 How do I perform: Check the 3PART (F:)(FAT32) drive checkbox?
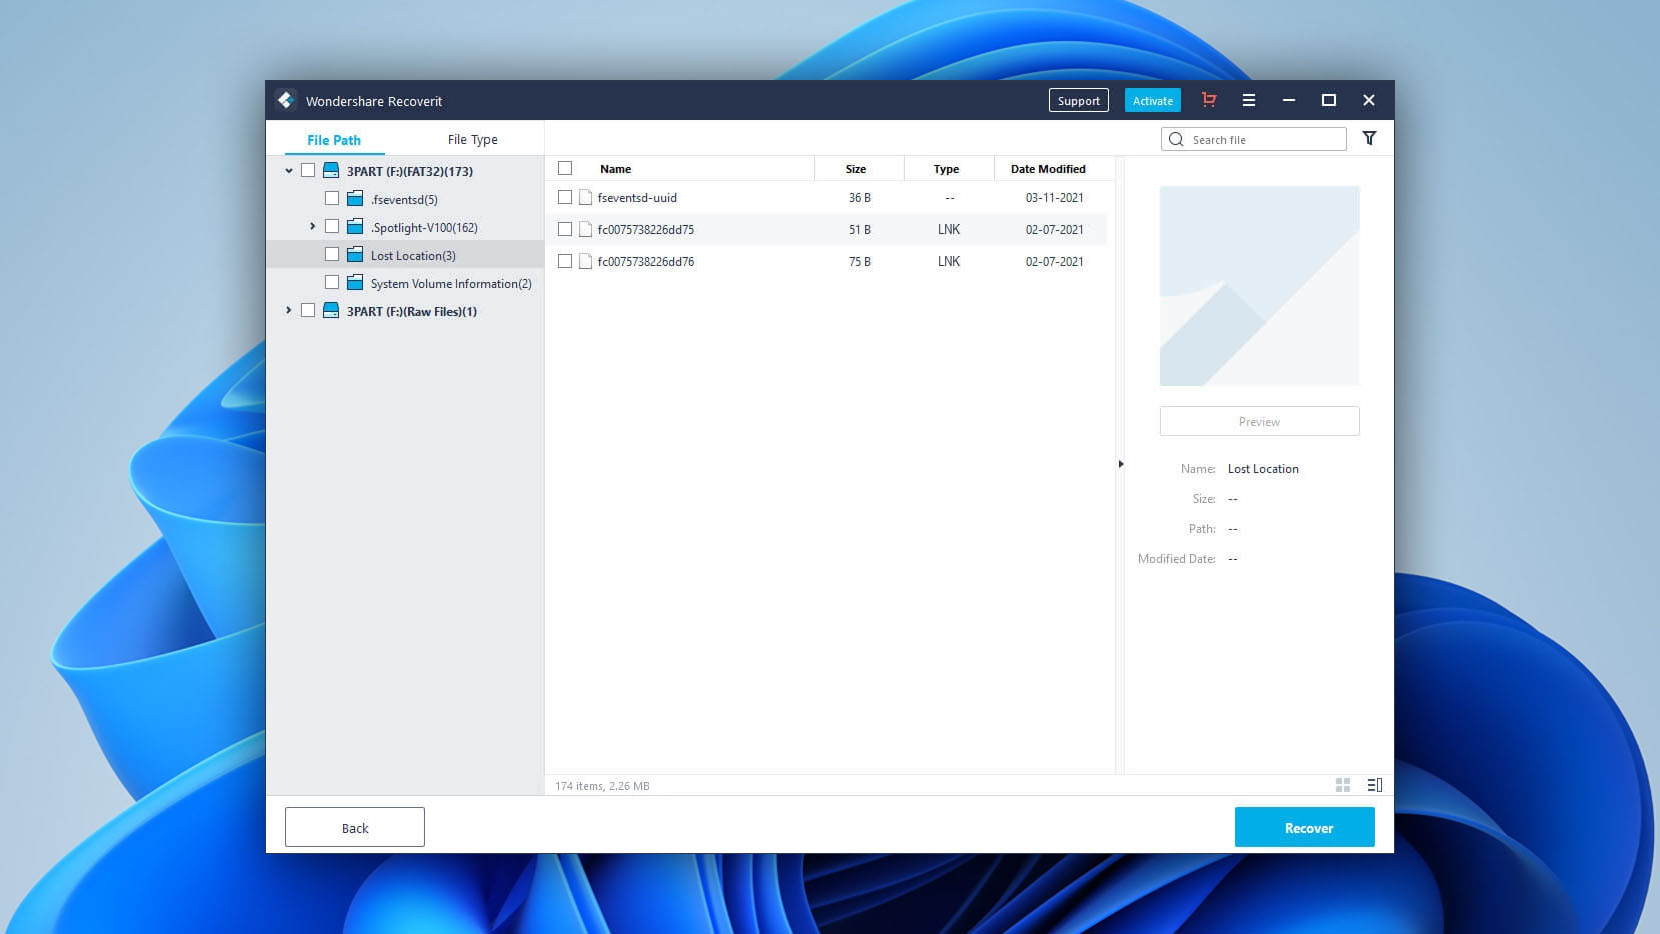click(x=308, y=170)
